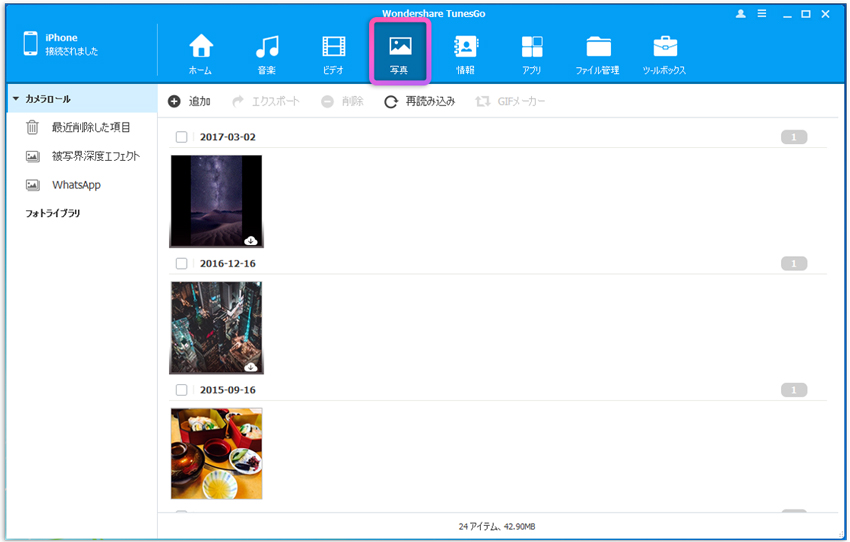Click the count badge for 2017-03-02

coord(794,137)
